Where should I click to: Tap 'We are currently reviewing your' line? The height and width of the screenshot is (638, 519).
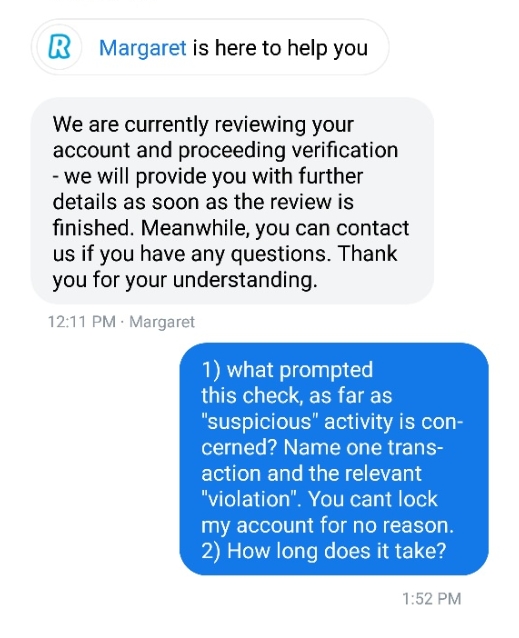pos(203,125)
